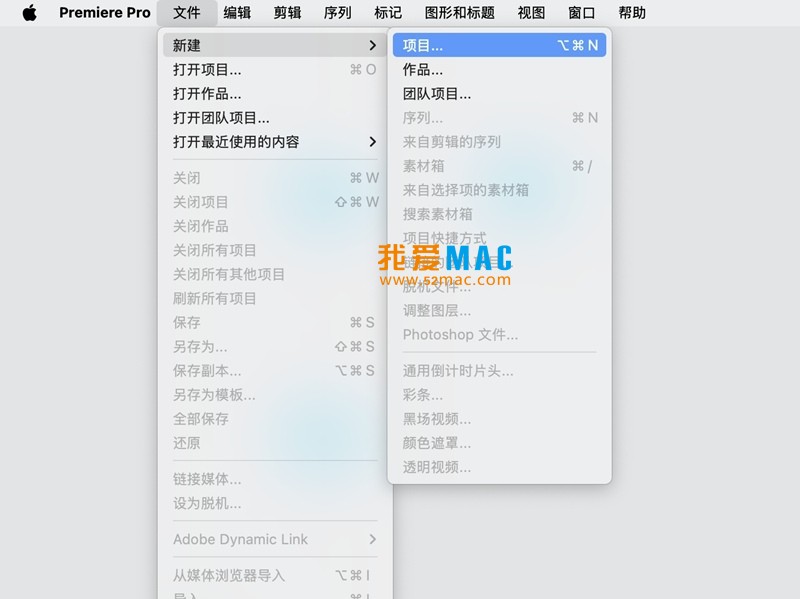Image resolution: width=800 pixels, height=599 pixels.
Task: Expand 打开最近使用的内容 submenu
Action: 275,142
